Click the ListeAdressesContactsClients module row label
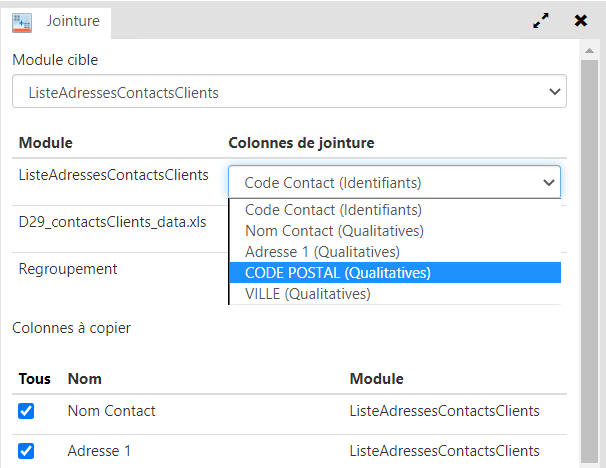 [x=113, y=175]
